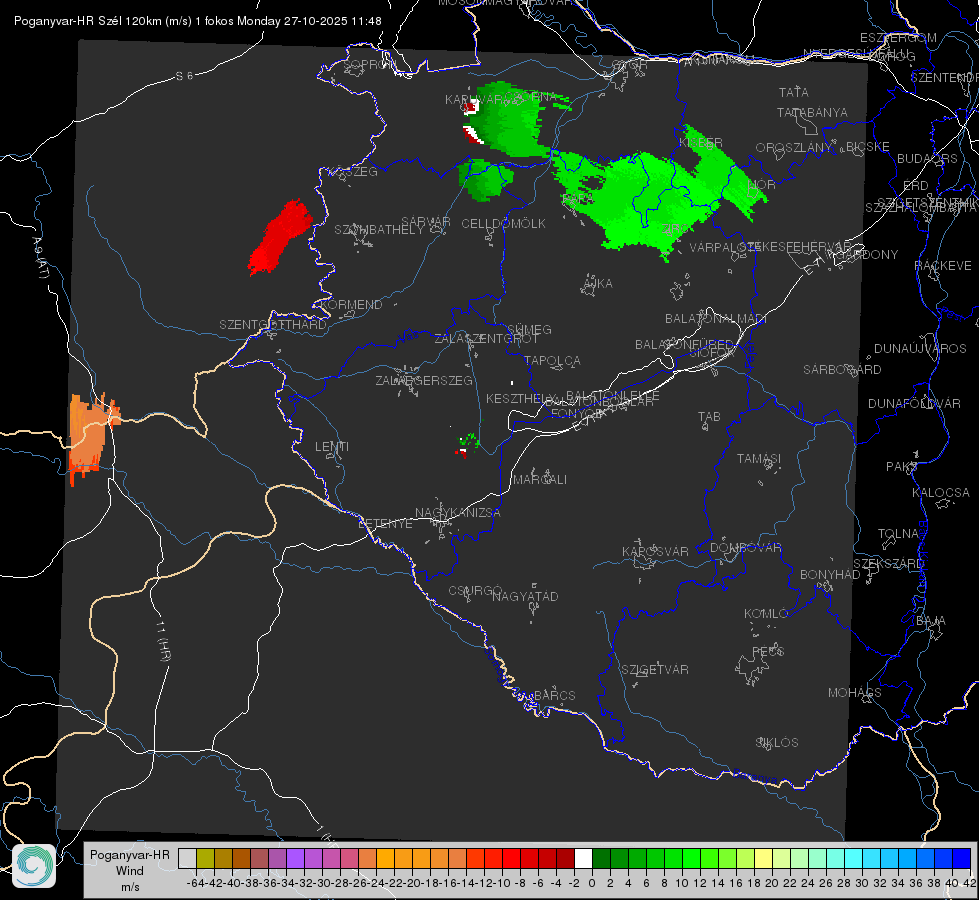Click the NAGYKANIZSA label on the map
979x900 pixels.
pyautogui.click(x=458, y=513)
